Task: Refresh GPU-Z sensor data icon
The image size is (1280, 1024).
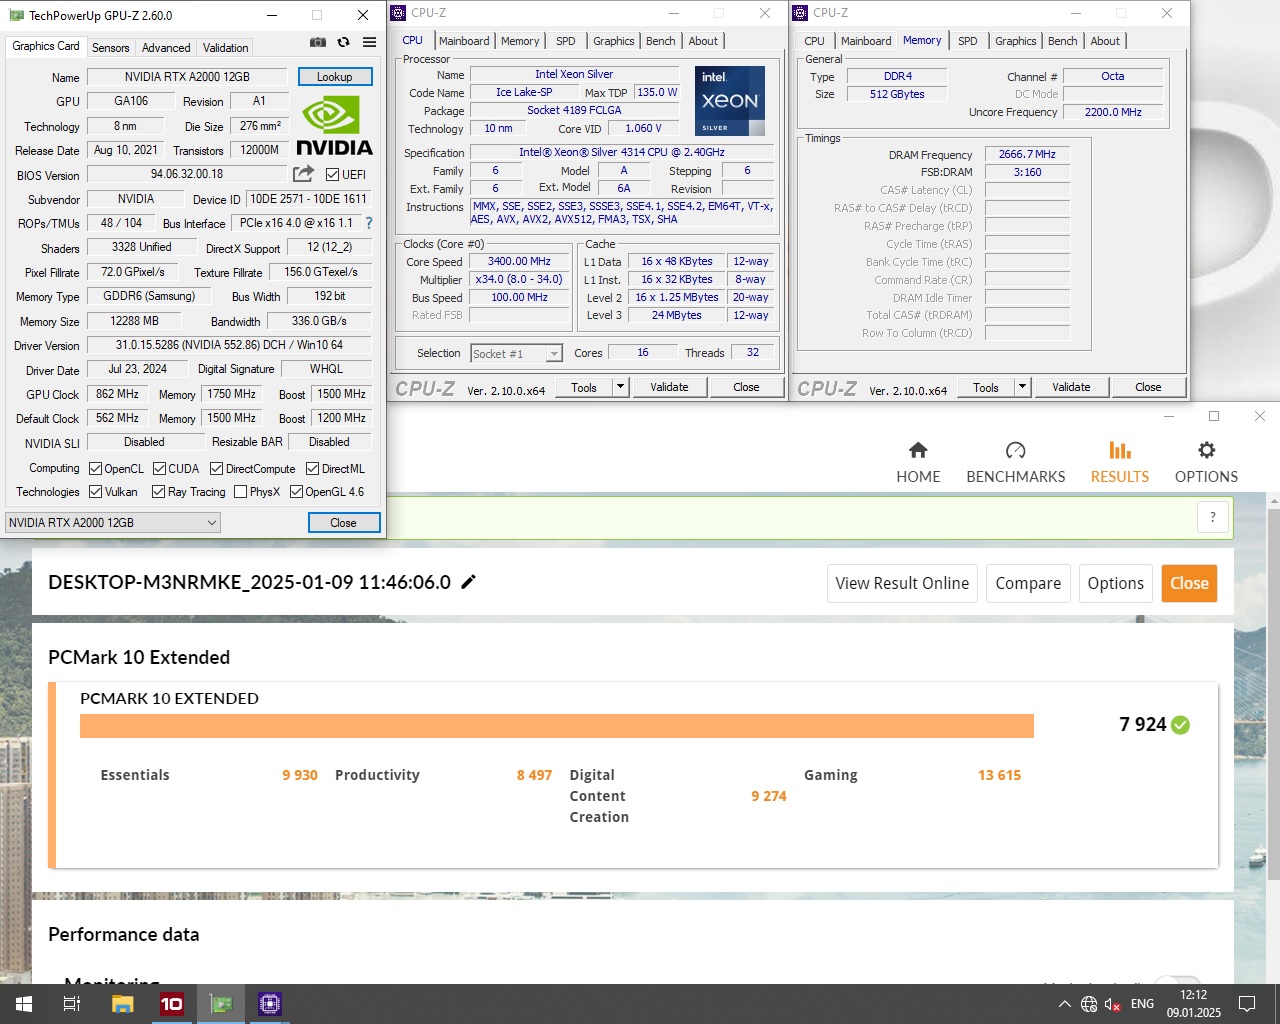Action: point(343,42)
